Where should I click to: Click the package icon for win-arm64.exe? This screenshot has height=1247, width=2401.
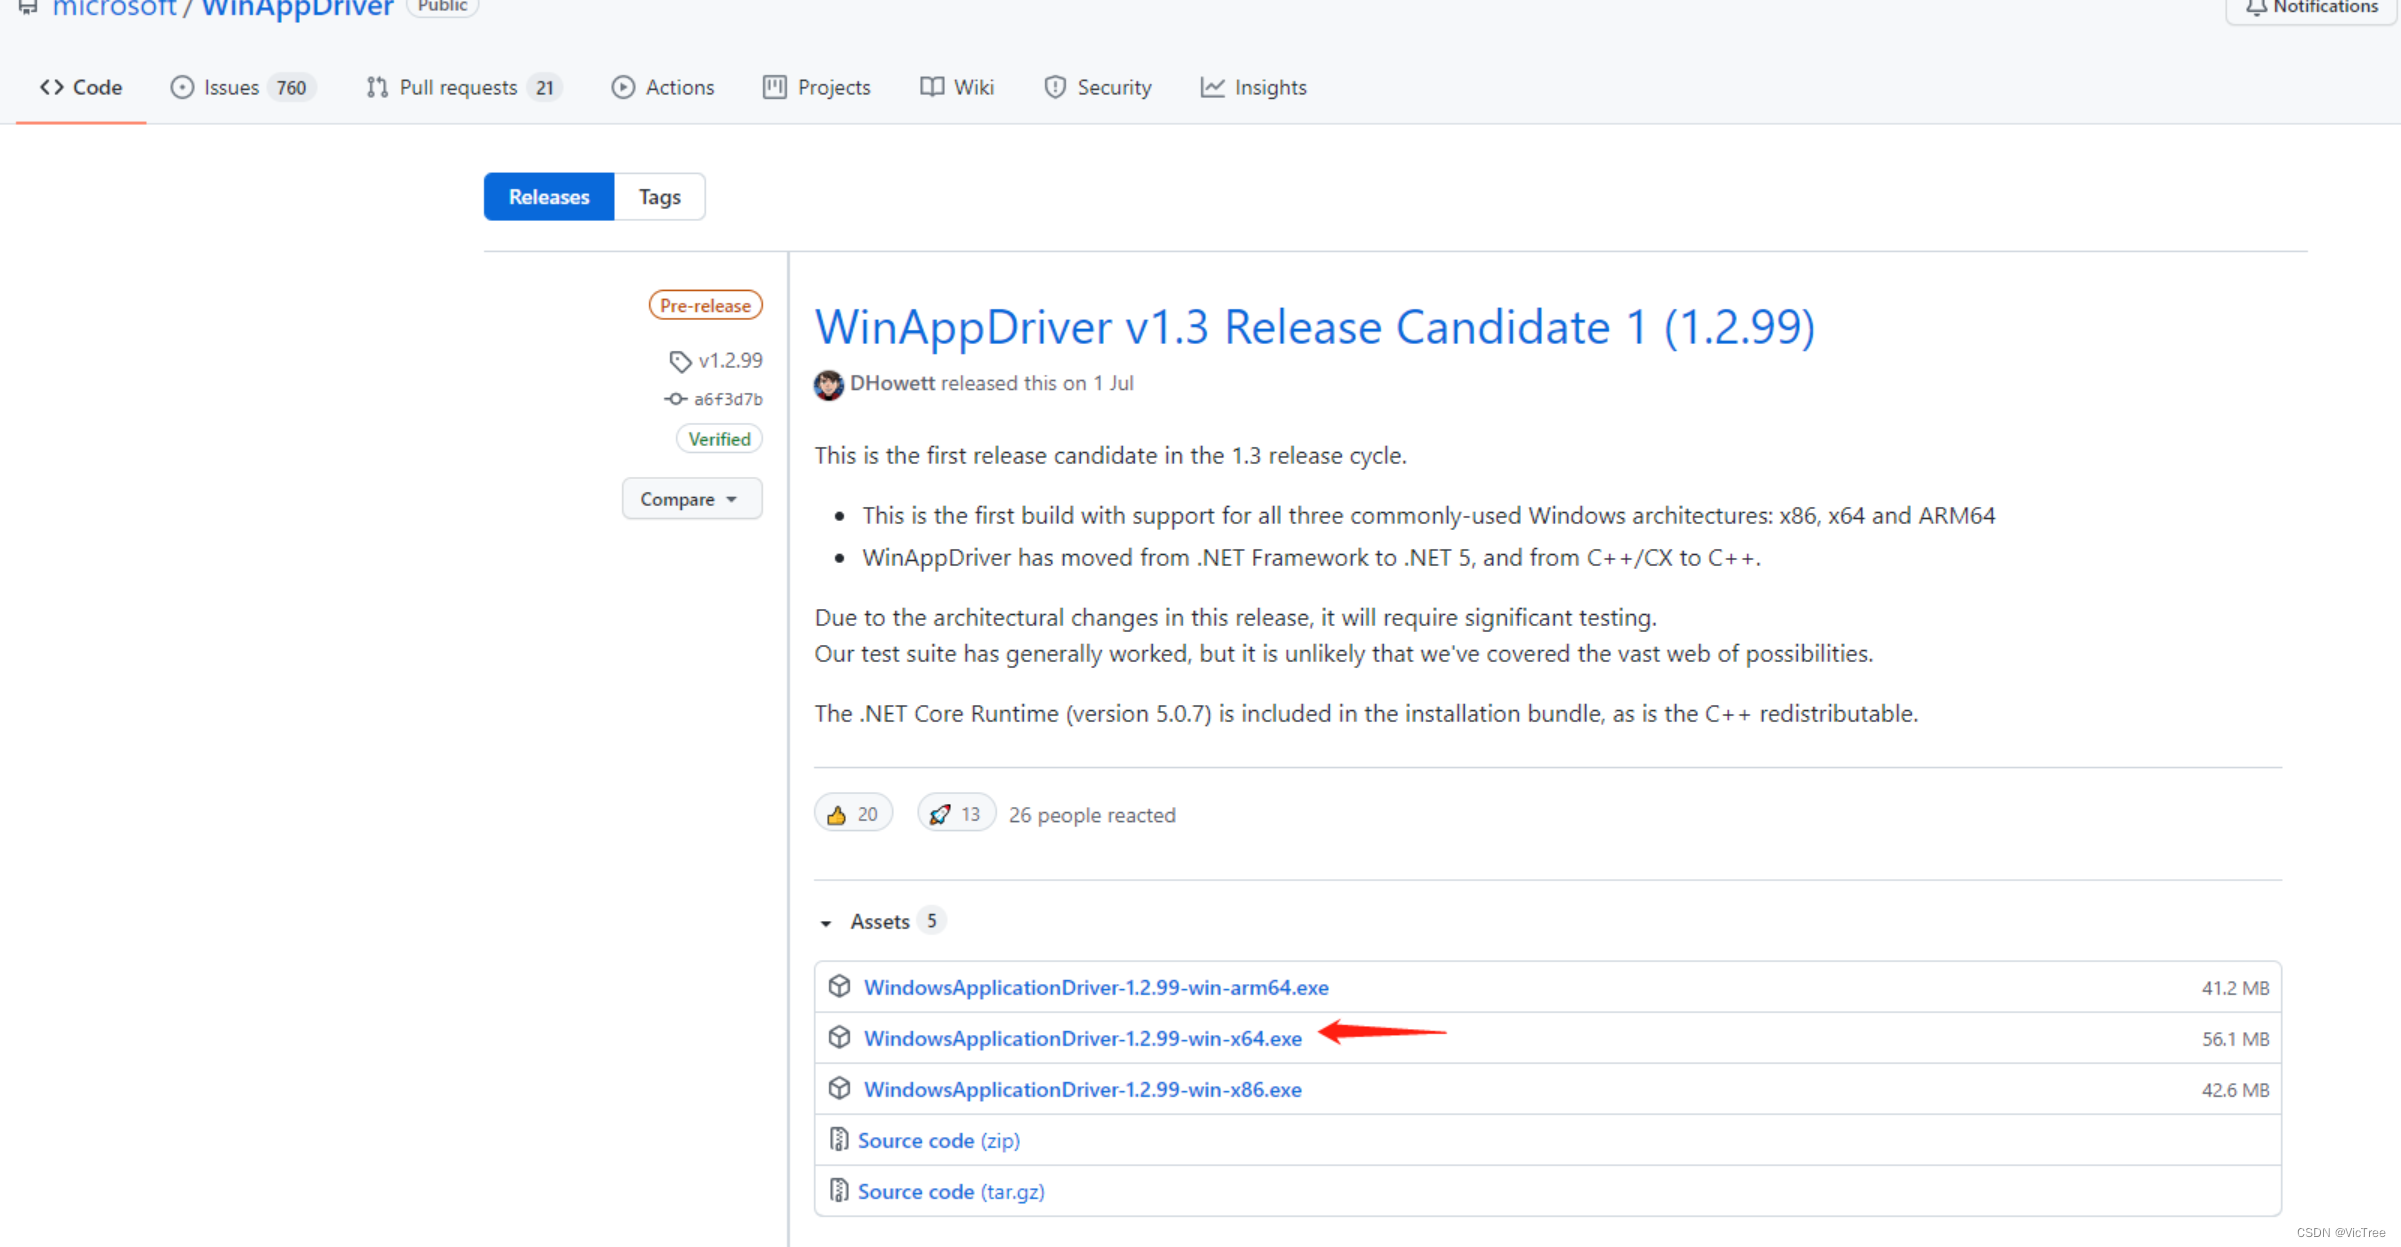tap(840, 986)
